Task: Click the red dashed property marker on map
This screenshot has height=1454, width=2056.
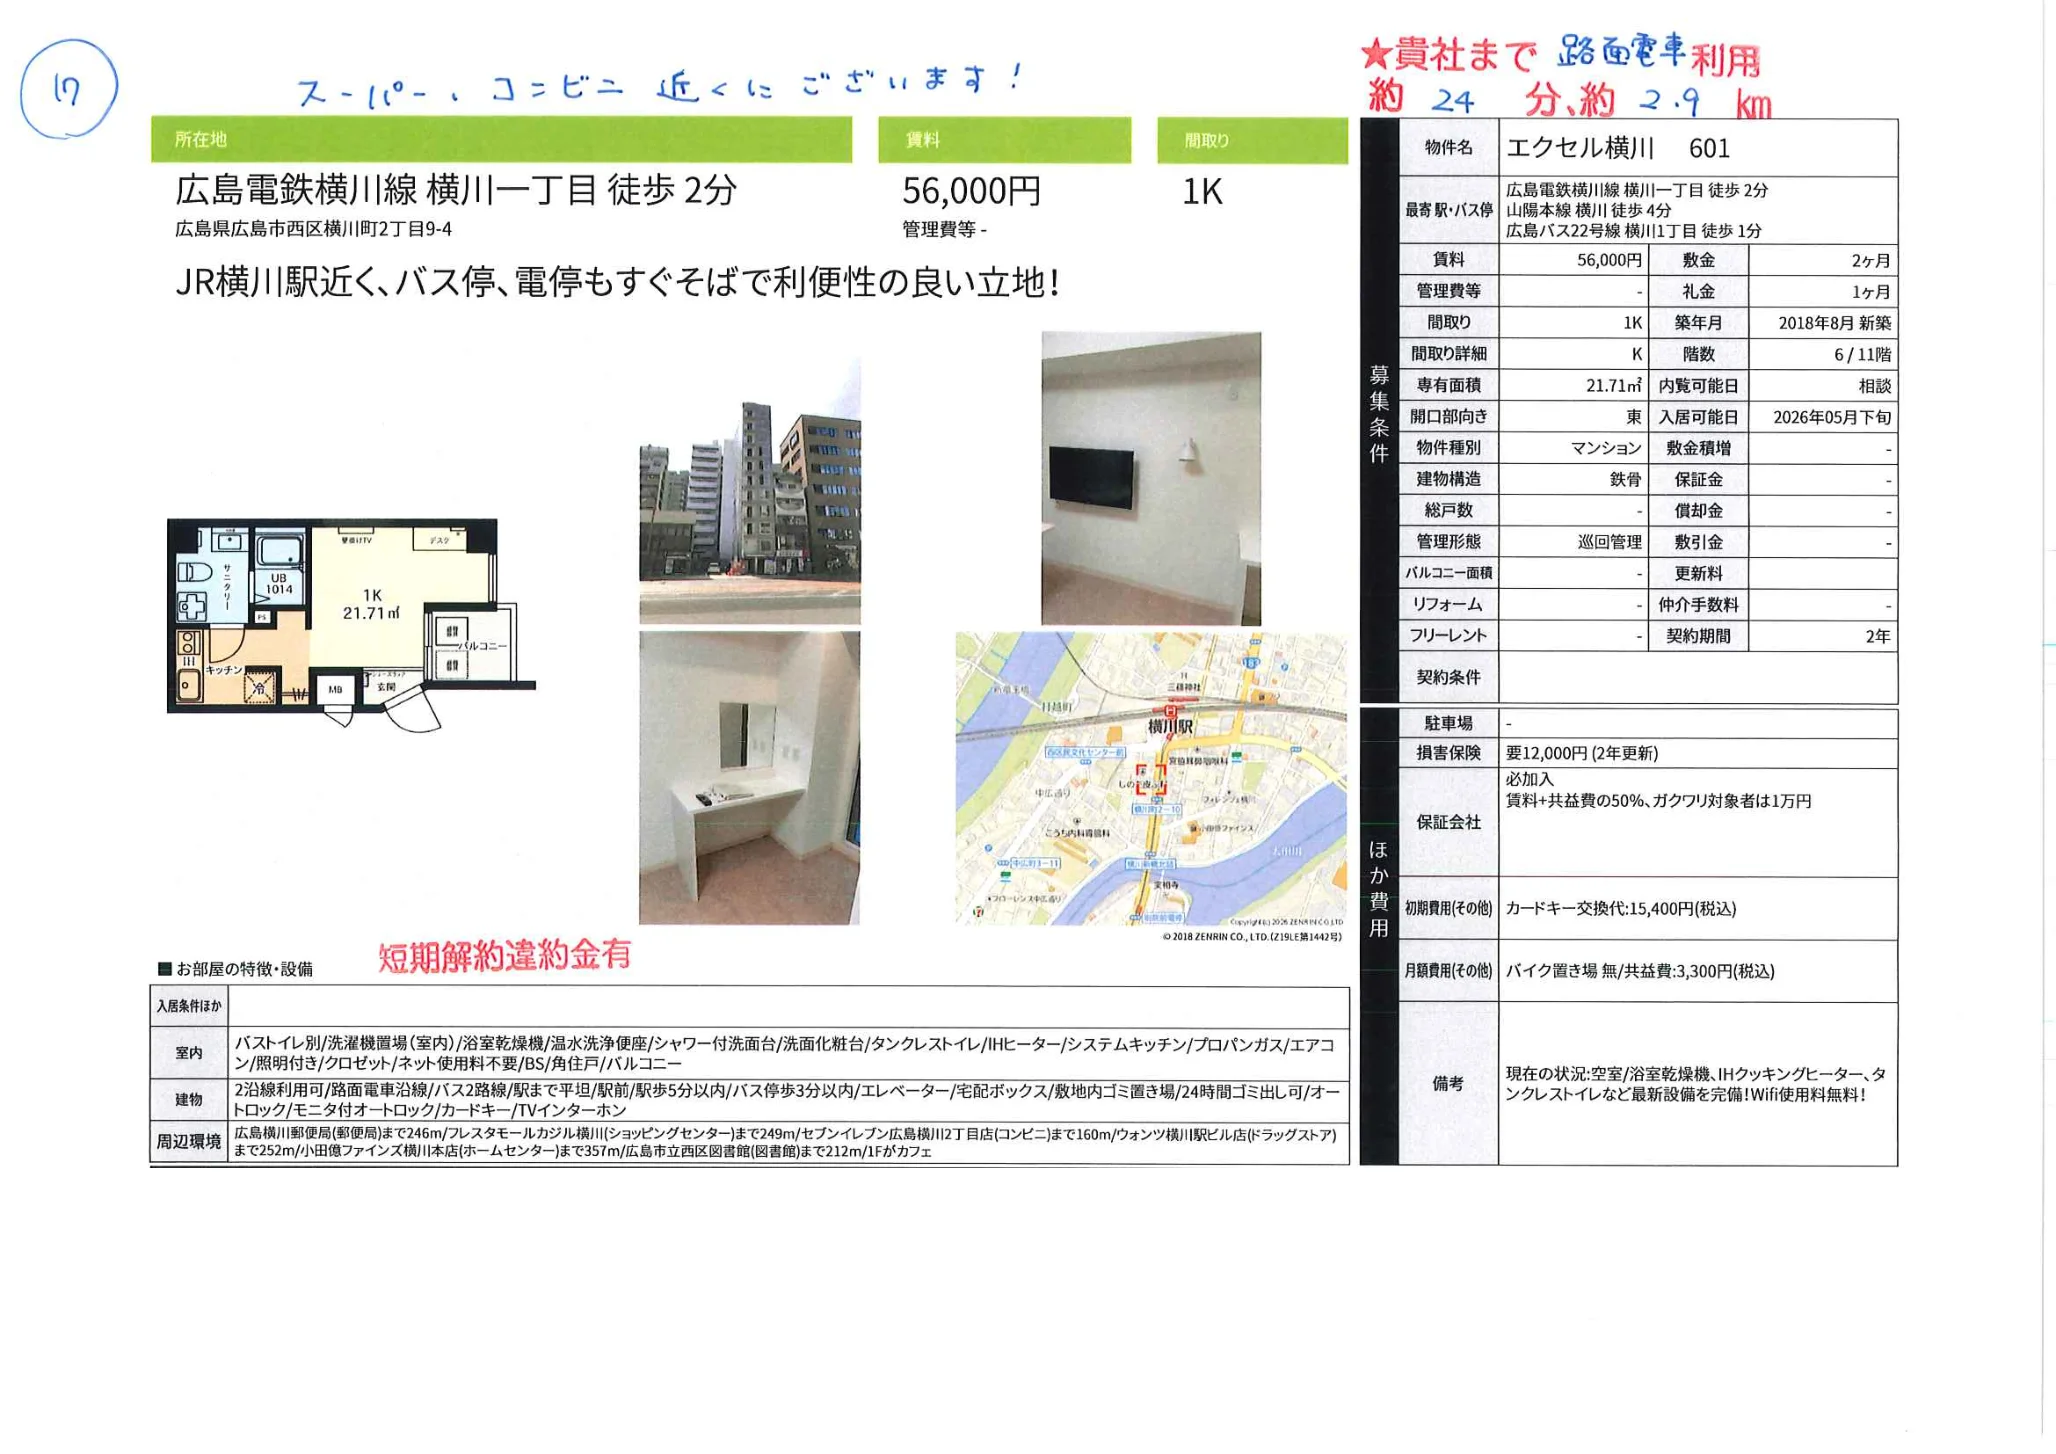Action: pyautogui.click(x=1150, y=780)
